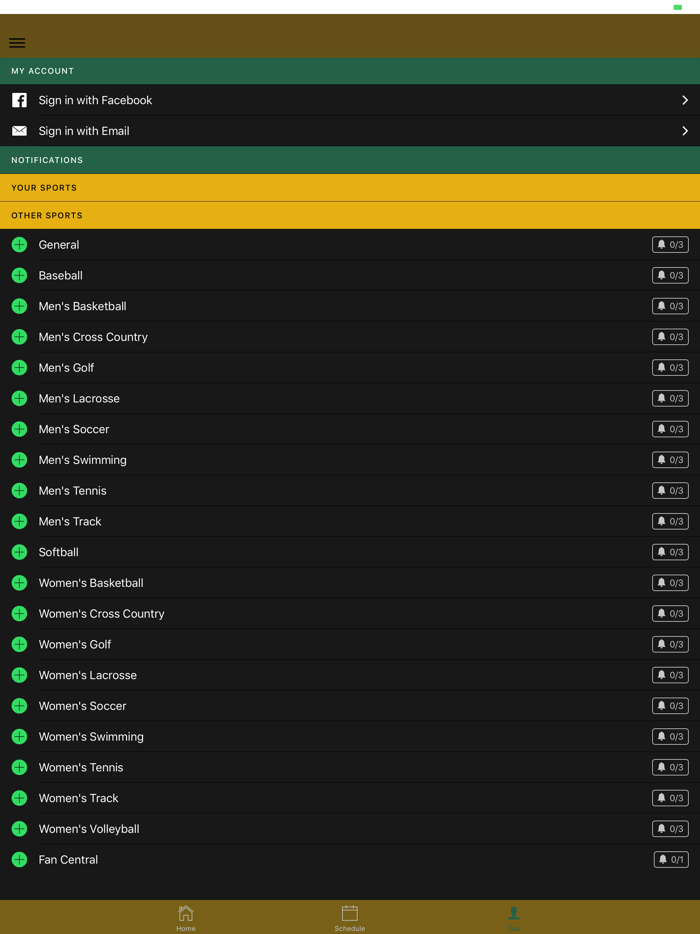Open Women's Tennis notification options 0/3
Image resolution: width=700 pixels, height=934 pixels.
670,767
